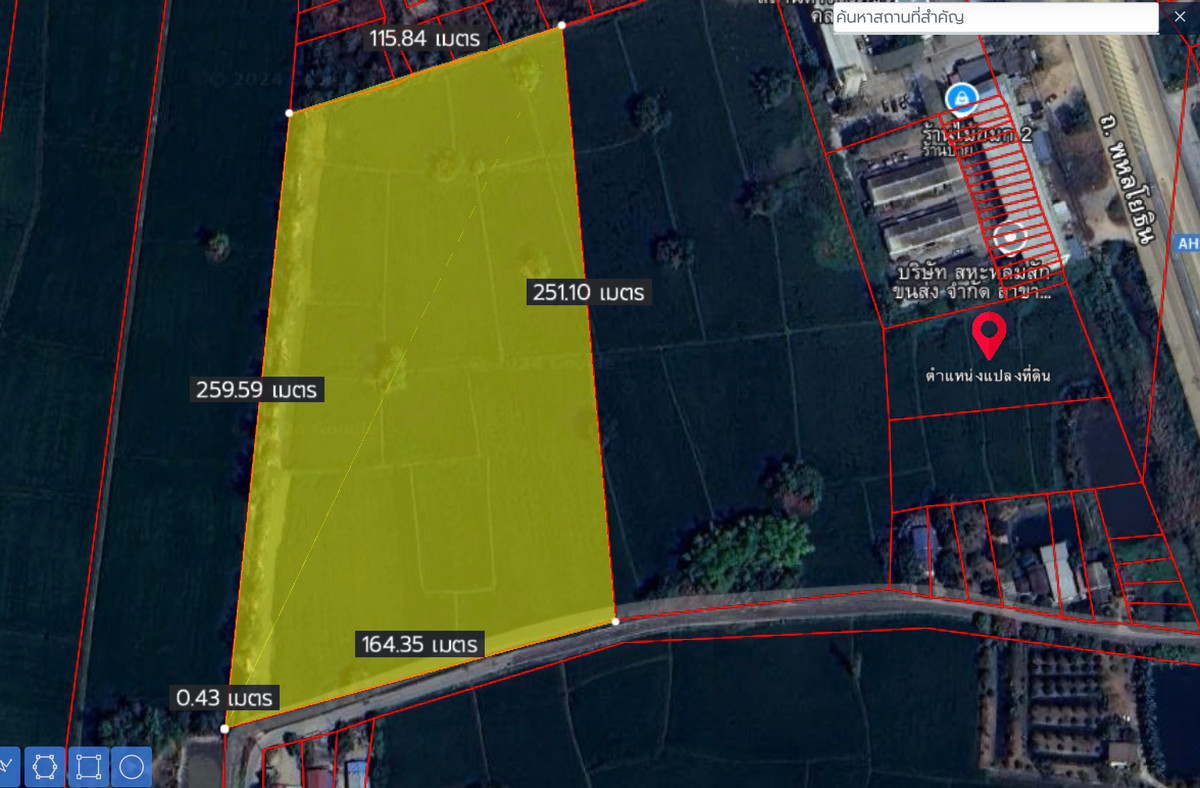Image resolution: width=1200 pixels, height=788 pixels.
Task: Select the polyline draw tool
Action: (6, 767)
